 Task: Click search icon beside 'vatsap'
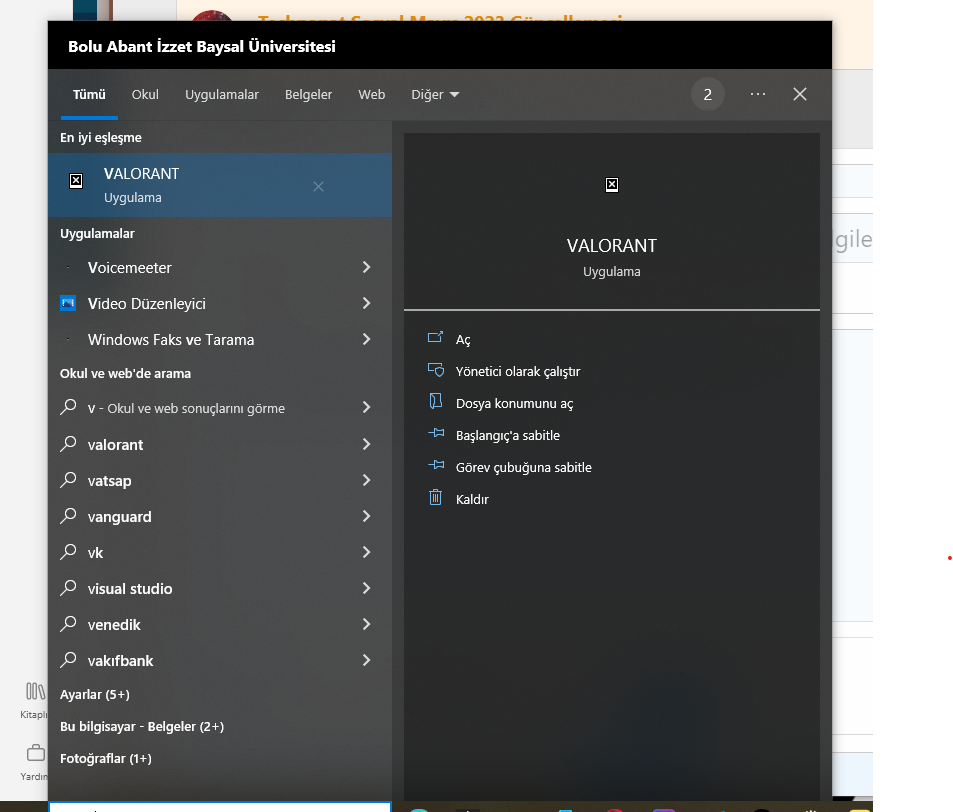(x=68, y=480)
